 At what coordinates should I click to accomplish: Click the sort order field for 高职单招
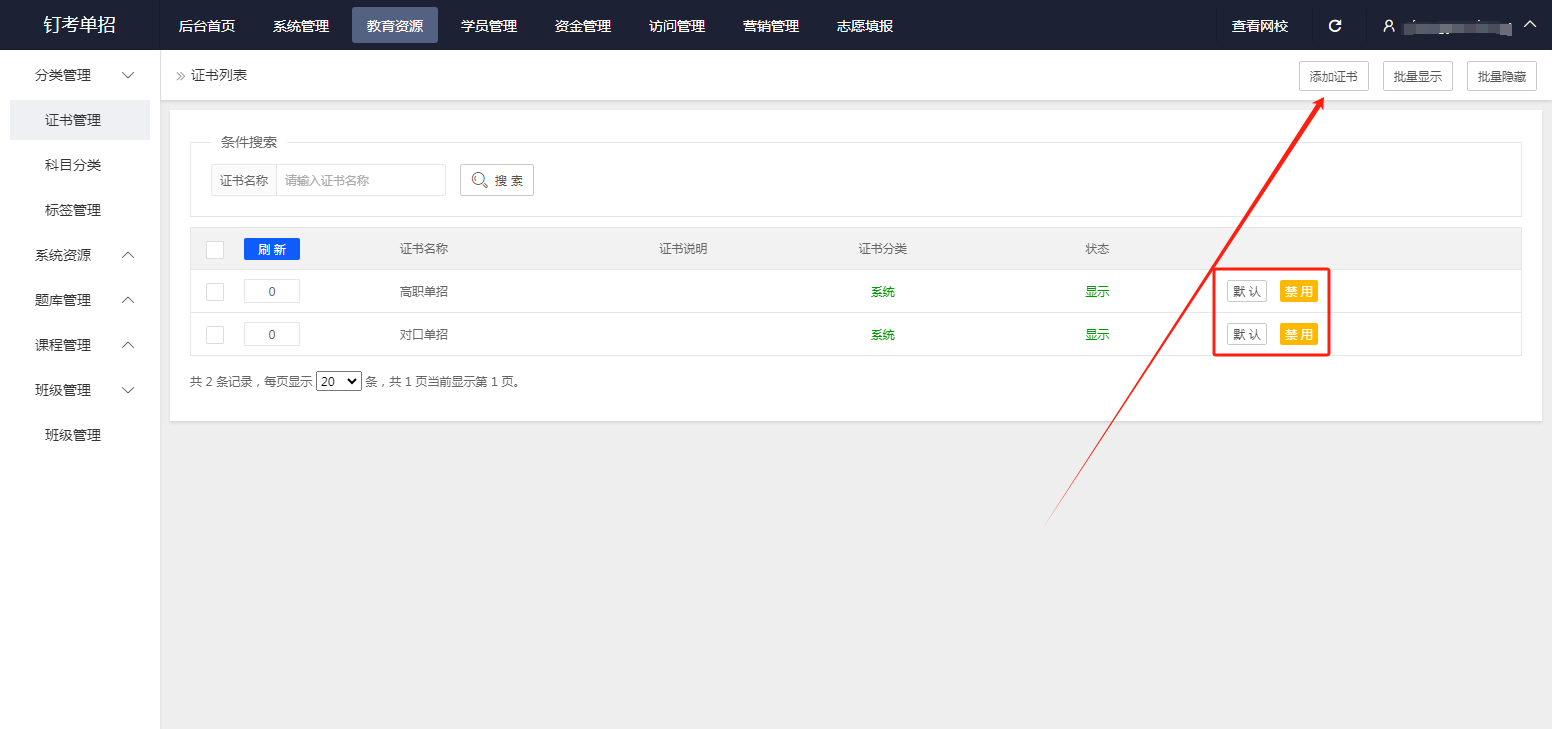272,292
